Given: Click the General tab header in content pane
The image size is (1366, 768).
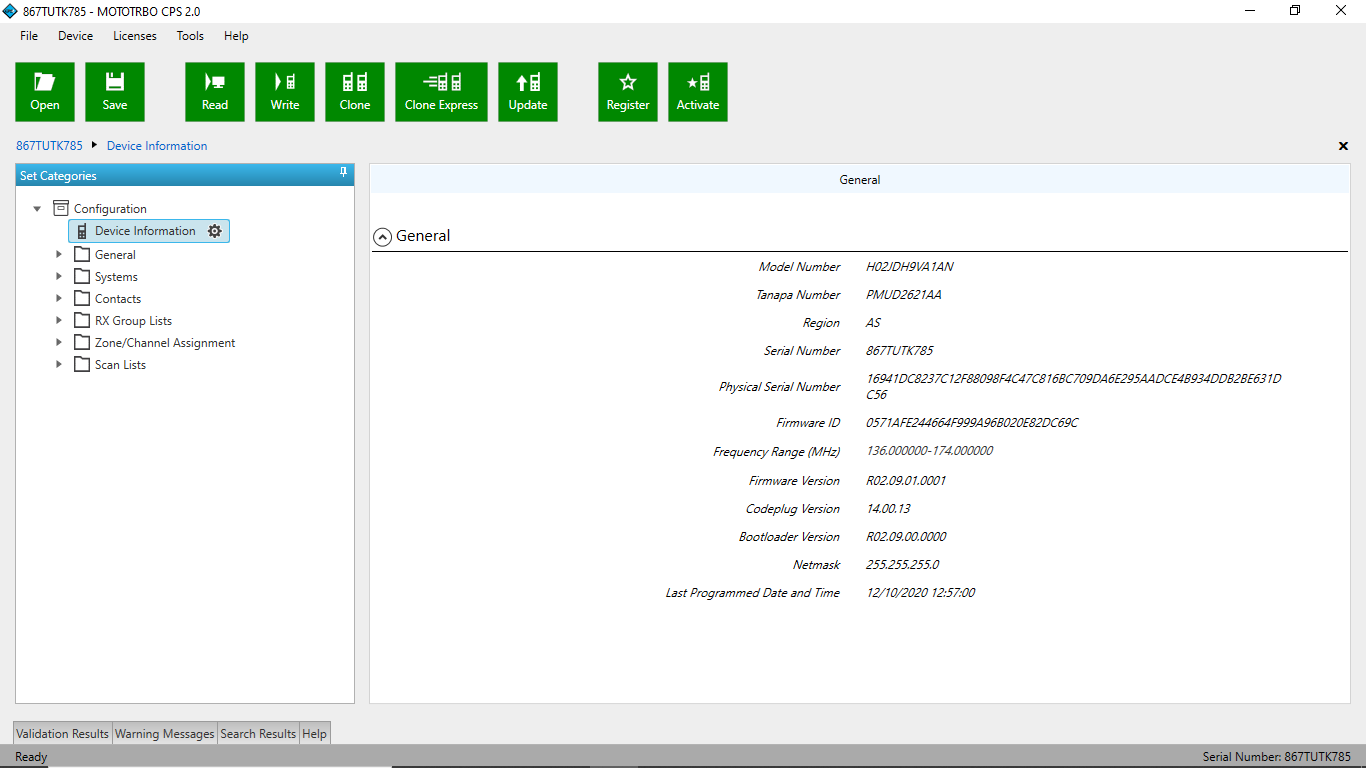Looking at the screenshot, I should (860, 180).
